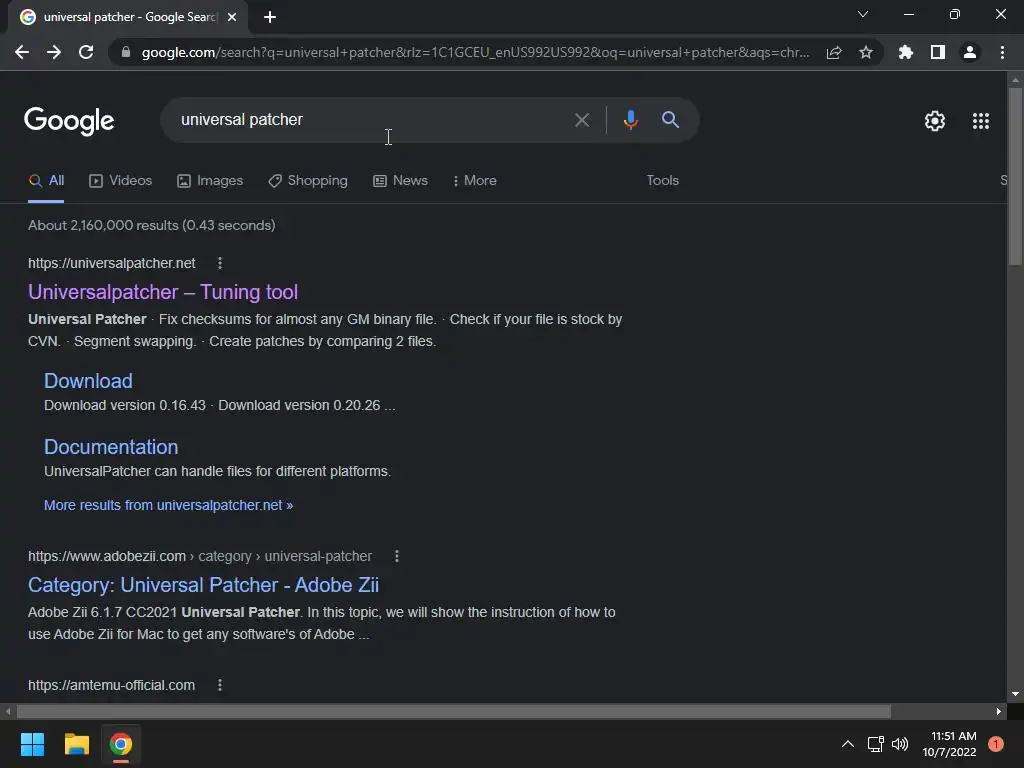Open the Download sitelink
1024x768 pixels.
pos(88,381)
